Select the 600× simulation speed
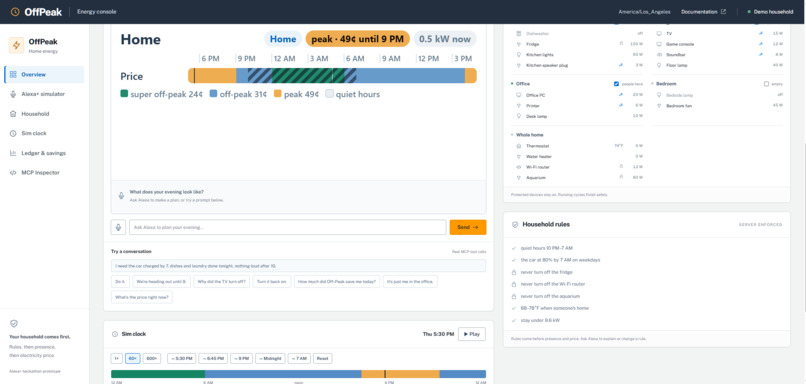This screenshot has height=384, width=806. click(152, 358)
